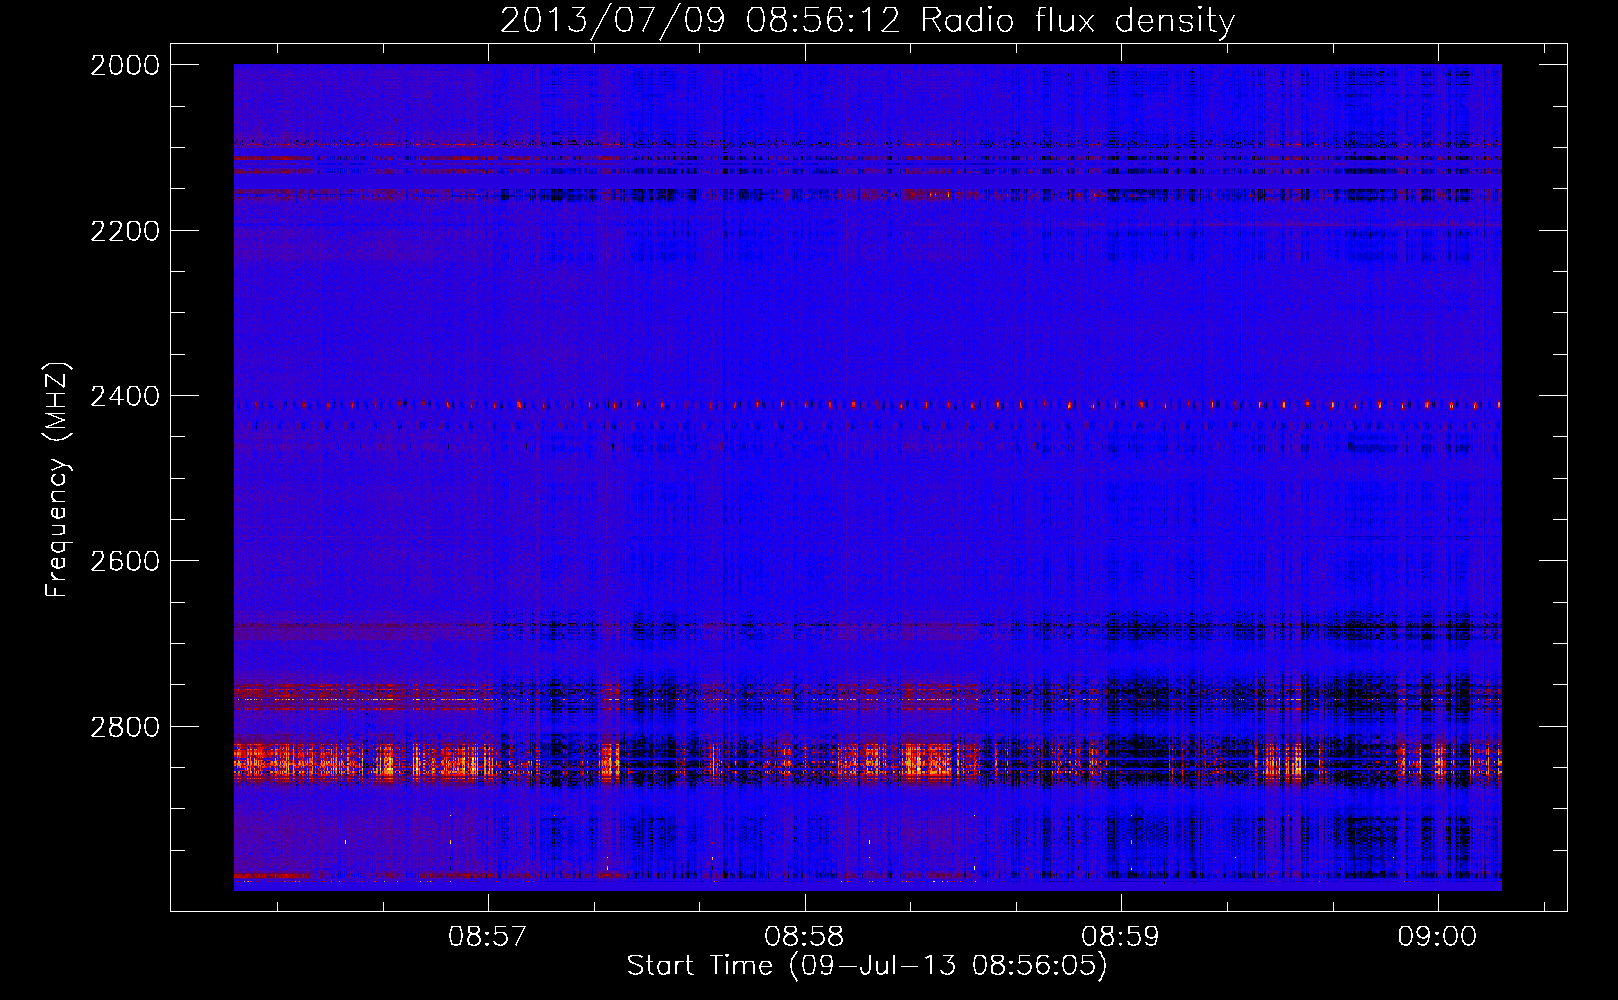This screenshot has width=1618, height=1000.
Task: Click the 08:57 time tick label
Action: pyautogui.click(x=488, y=937)
